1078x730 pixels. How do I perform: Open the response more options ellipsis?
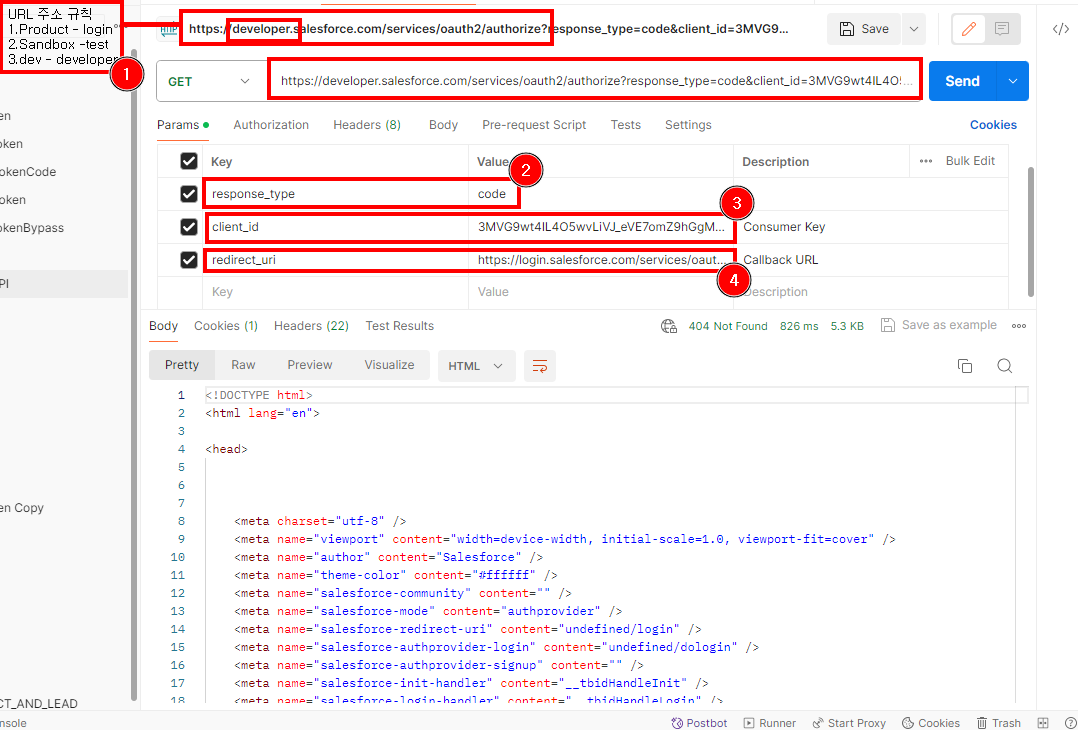coord(1019,326)
